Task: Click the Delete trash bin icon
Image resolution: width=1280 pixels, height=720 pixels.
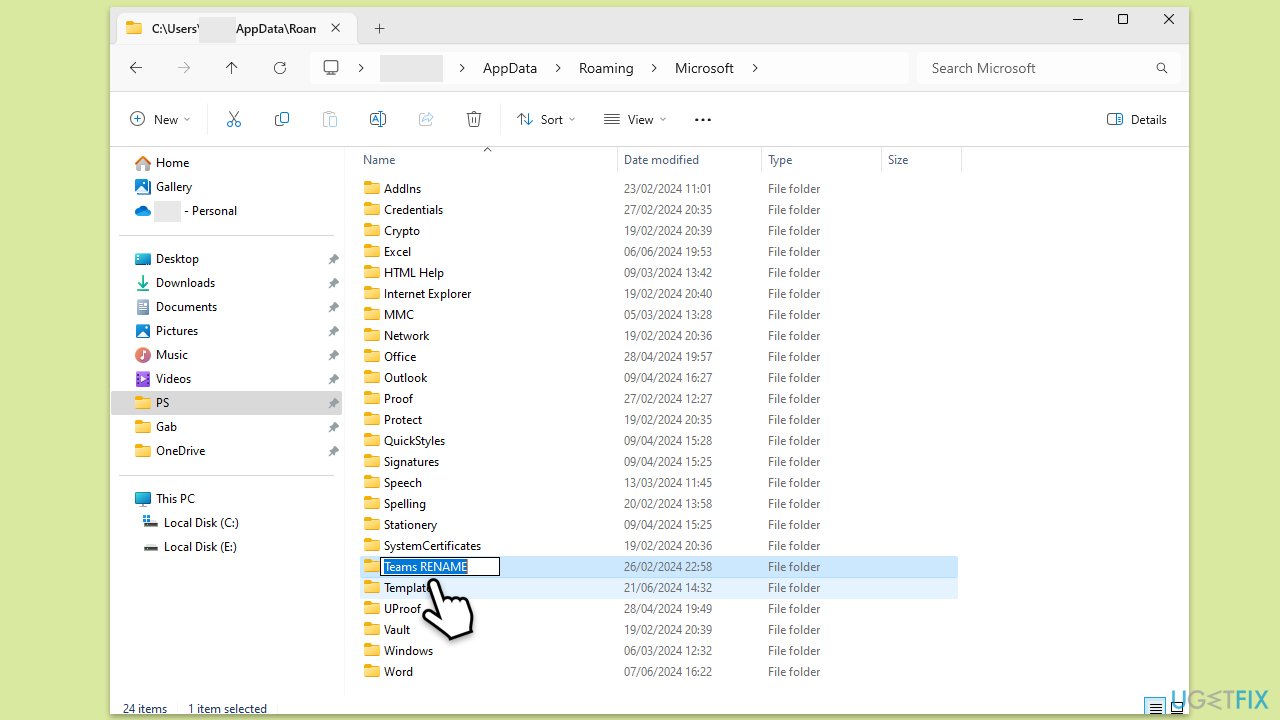Action: [474, 119]
